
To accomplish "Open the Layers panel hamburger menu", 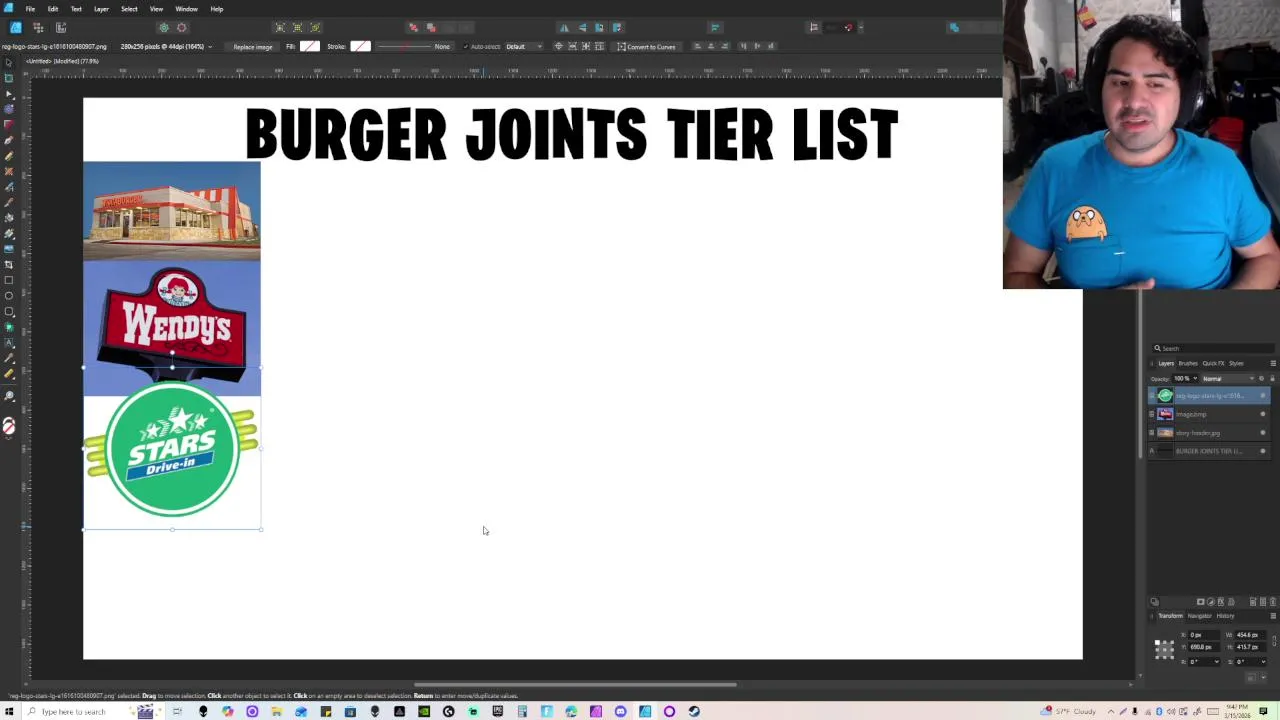I will tap(1272, 363).
